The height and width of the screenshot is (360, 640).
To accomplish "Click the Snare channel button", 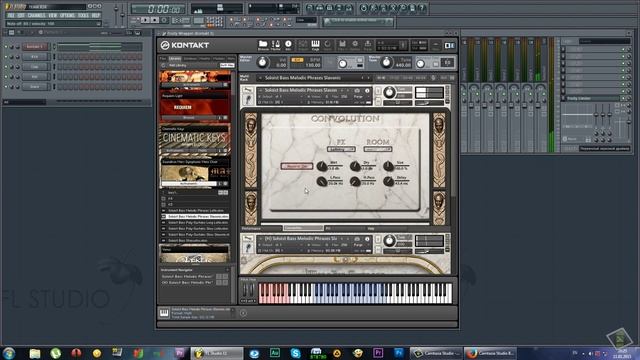I will pos(35,87).
